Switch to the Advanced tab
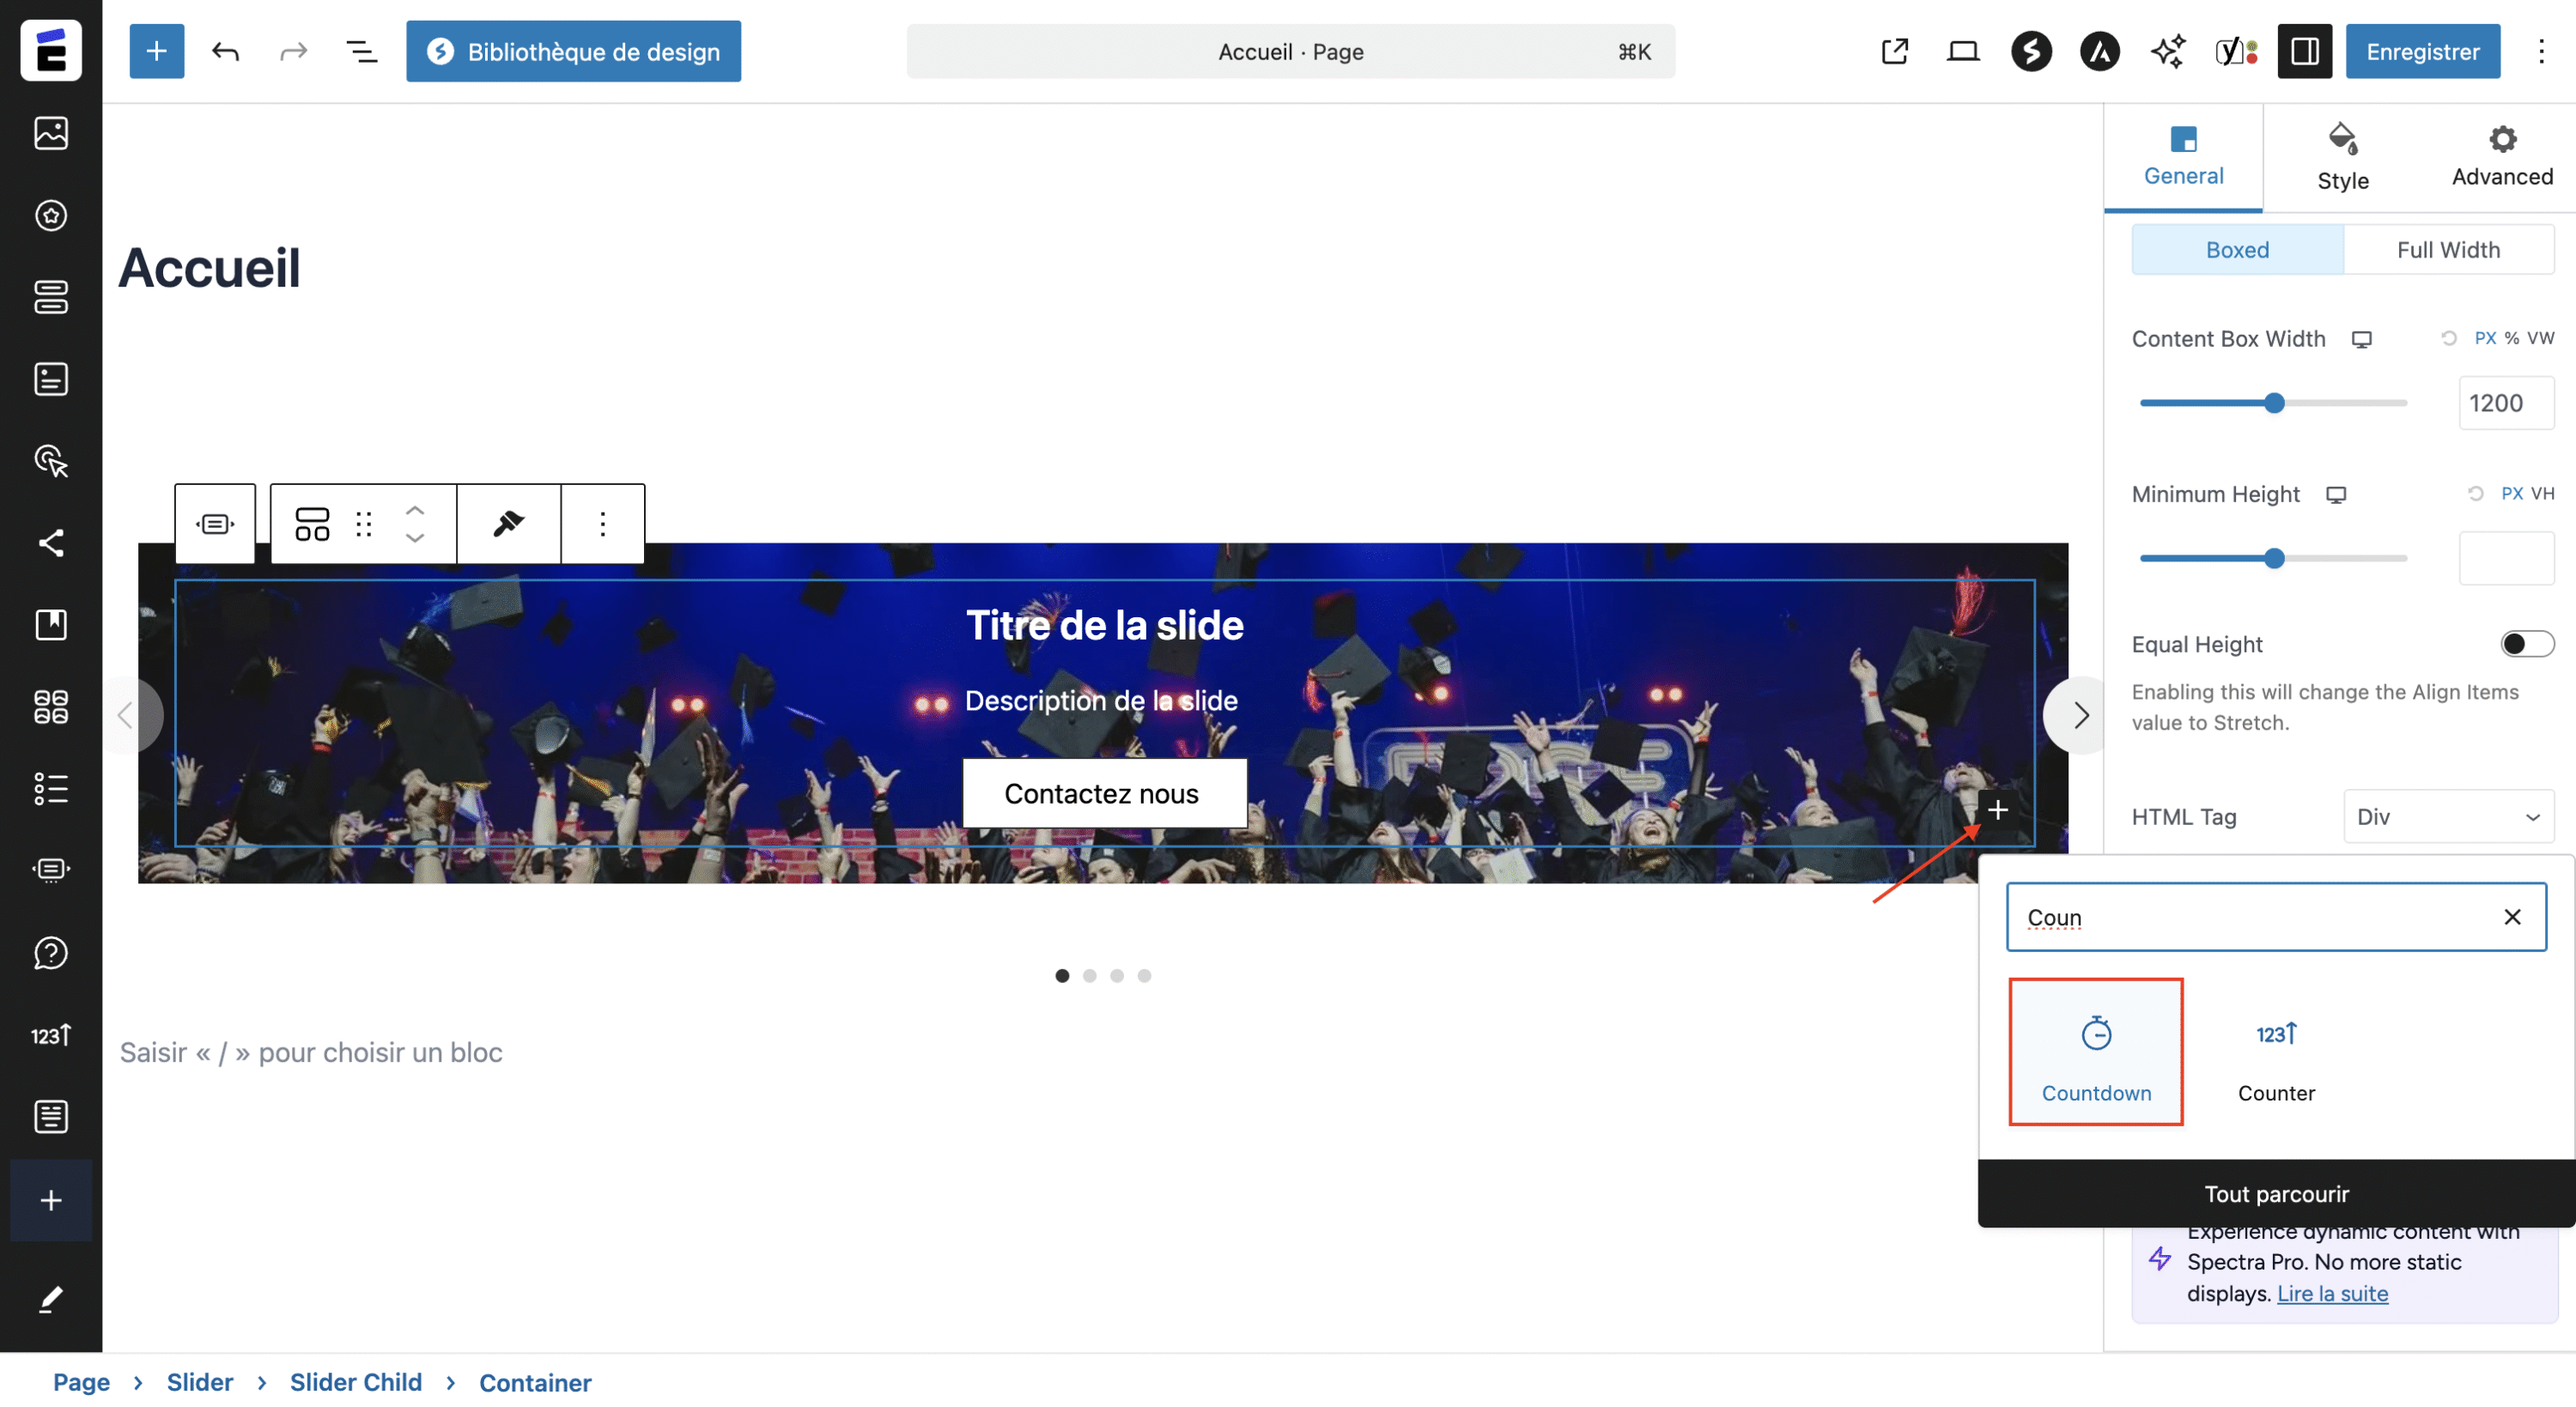2576x1407 pixels. [2501, 157]
